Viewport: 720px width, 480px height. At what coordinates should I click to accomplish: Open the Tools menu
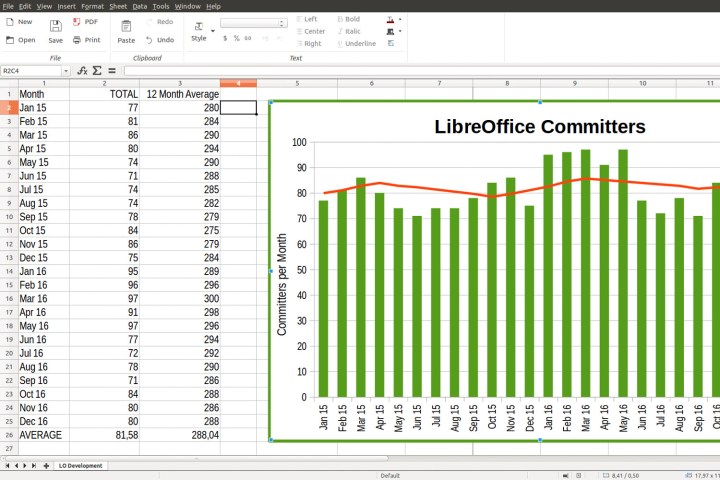(x=161, y=6)
